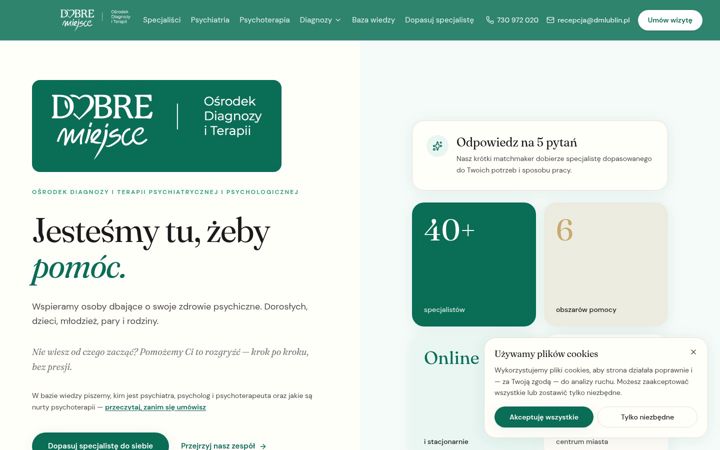Open the Specjaliści menu item
The height and width of the screenshot is (450, 720).
point(162,20)
